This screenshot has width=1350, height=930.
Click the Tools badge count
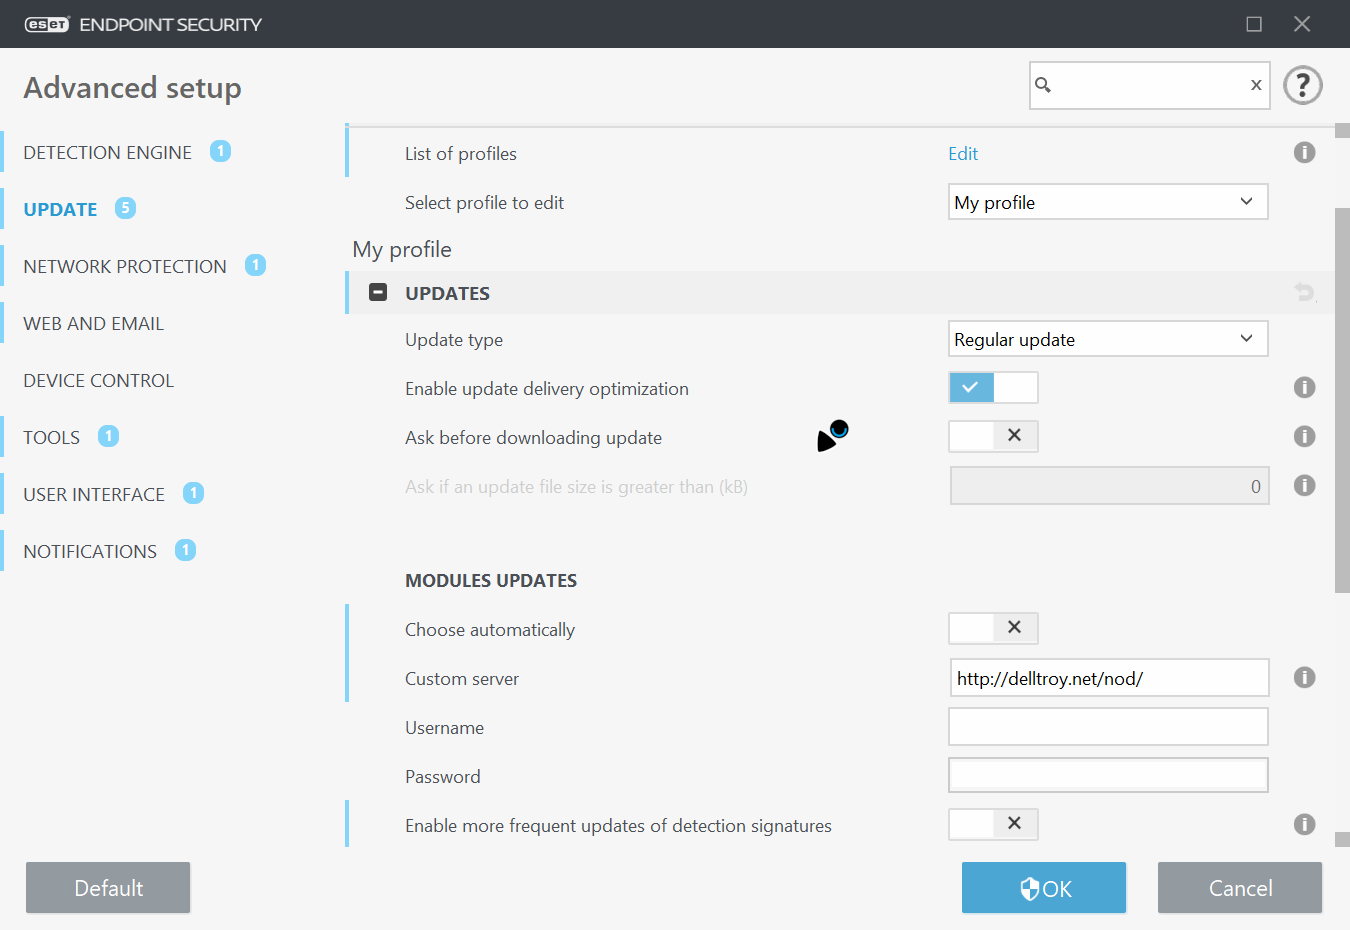[108, 436]
